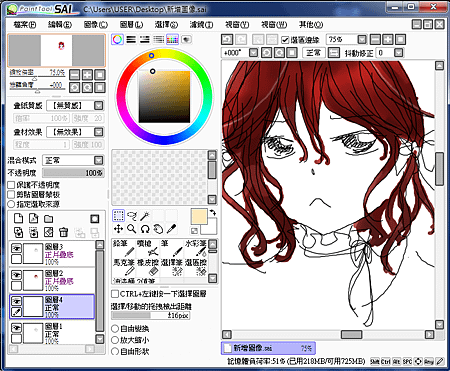Select 放大縮小 radio button
This screenshot has width=450, height=371.
(115, 340)
